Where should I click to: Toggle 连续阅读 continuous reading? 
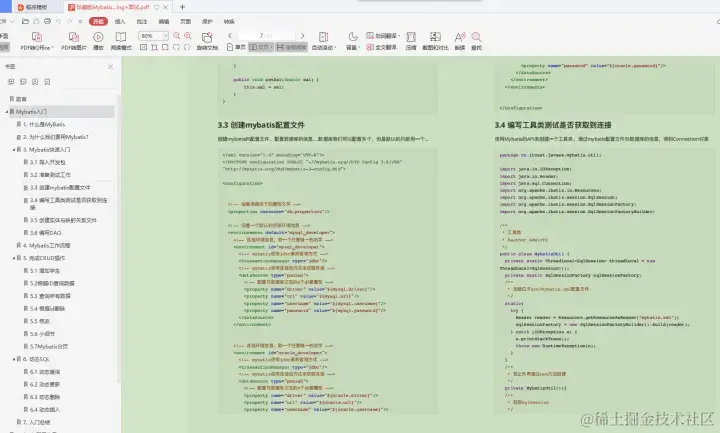(291, 47)
